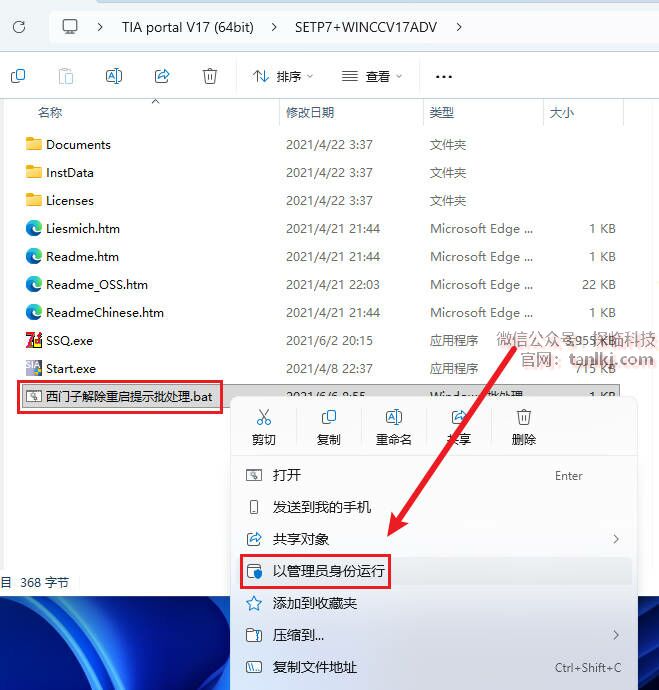Select 添加到收藏夹 in the context menu
The height and width of the screenshot is (690, 659).
click(x=434, y=603)
